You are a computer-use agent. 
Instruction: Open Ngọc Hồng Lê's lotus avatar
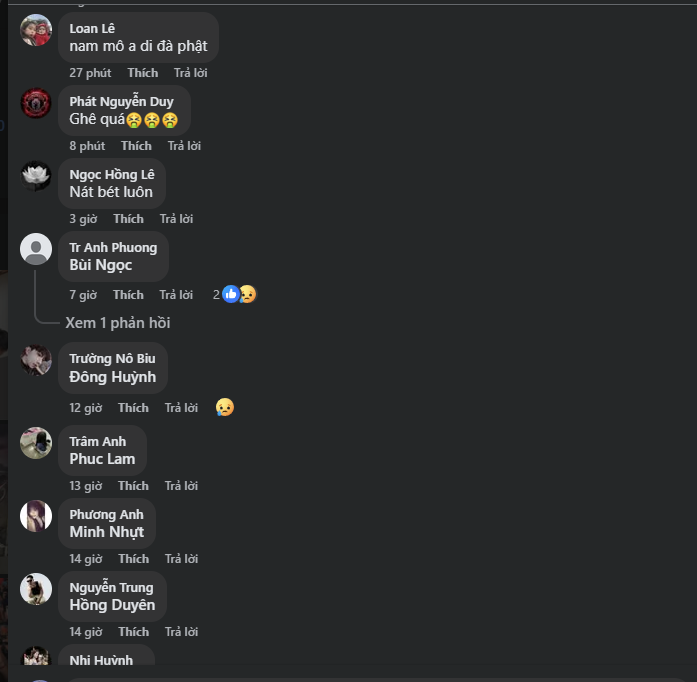click(36, 176)
